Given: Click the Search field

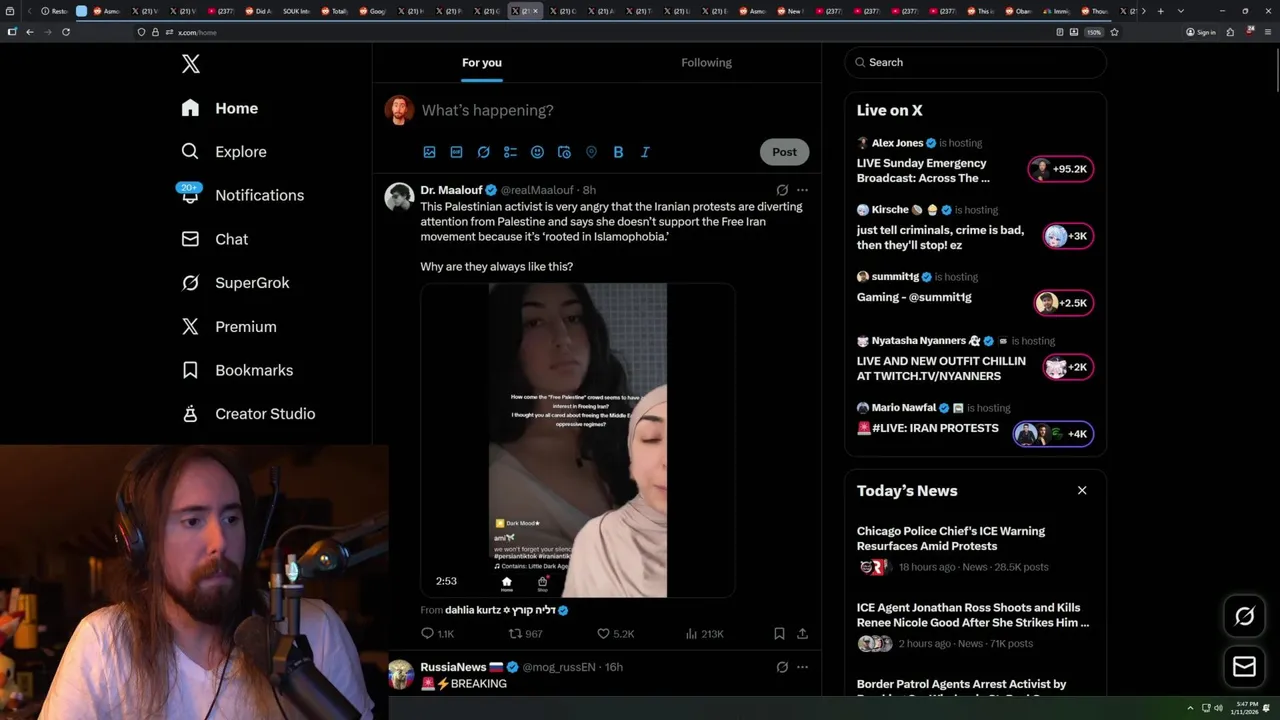Looking at the screenshot, I should [x=976, y=62].
